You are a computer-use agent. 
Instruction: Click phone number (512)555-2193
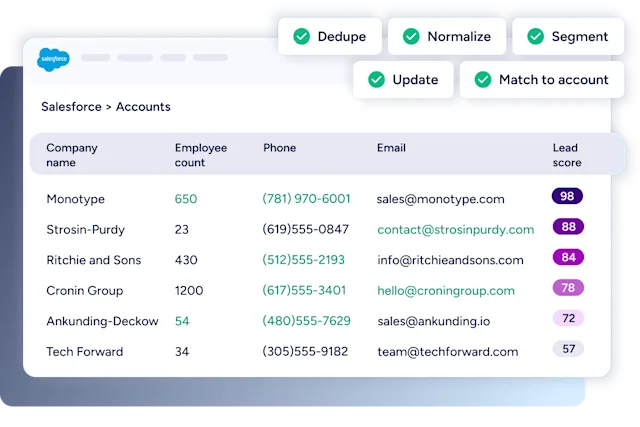tap(304, 260)
